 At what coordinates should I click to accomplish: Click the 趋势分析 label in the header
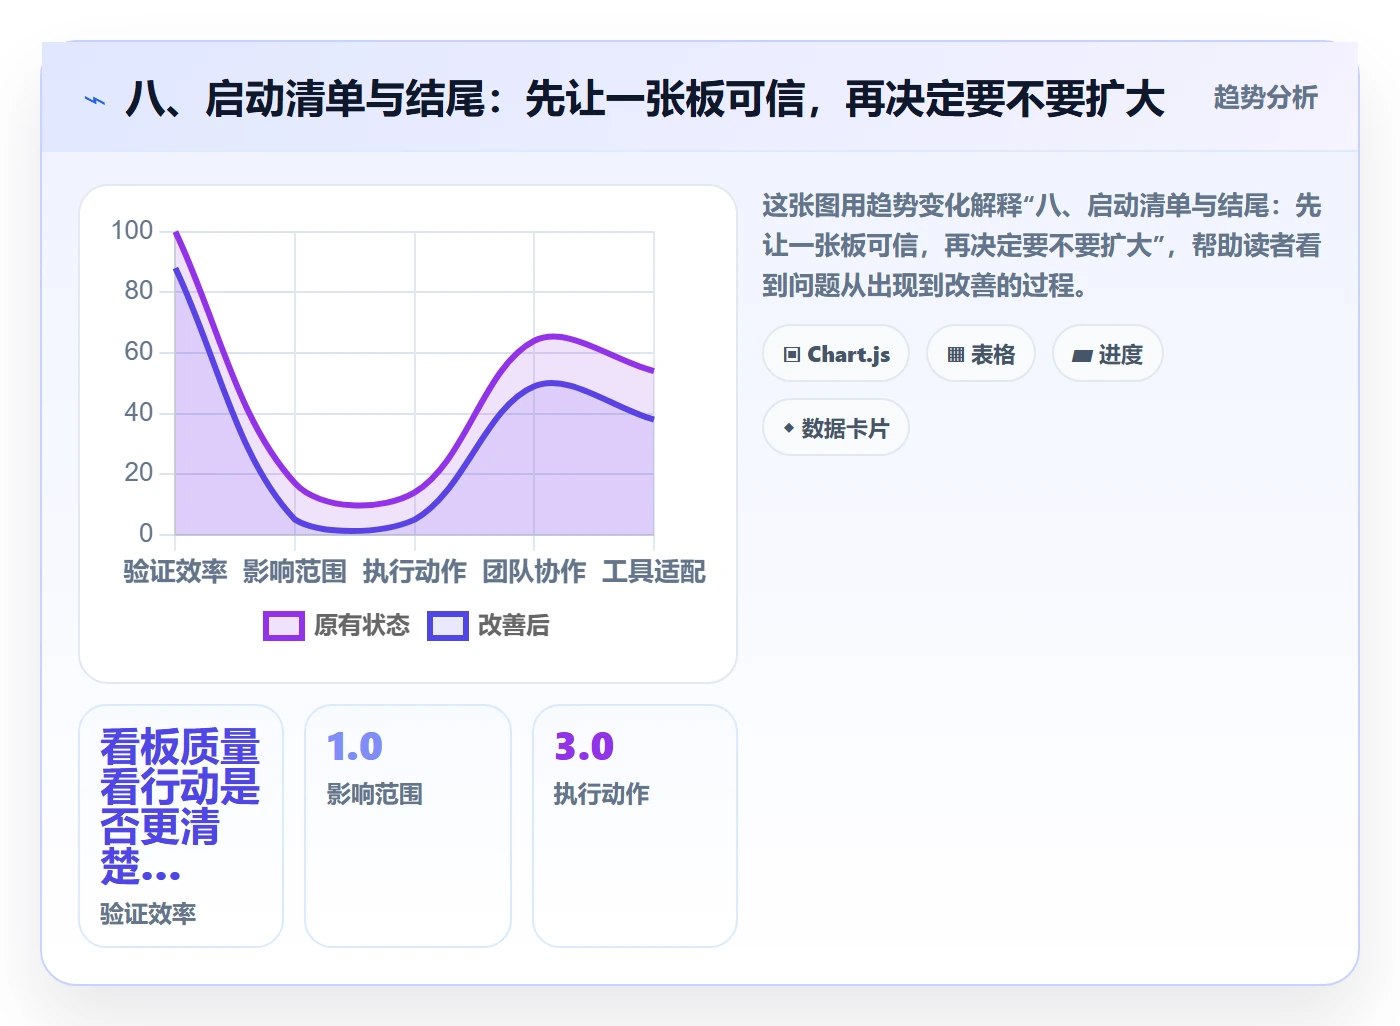(x=1265, y=98)
